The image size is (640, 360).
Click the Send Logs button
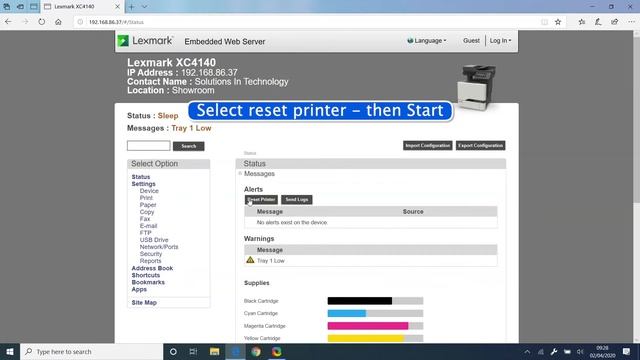(297, 200)
